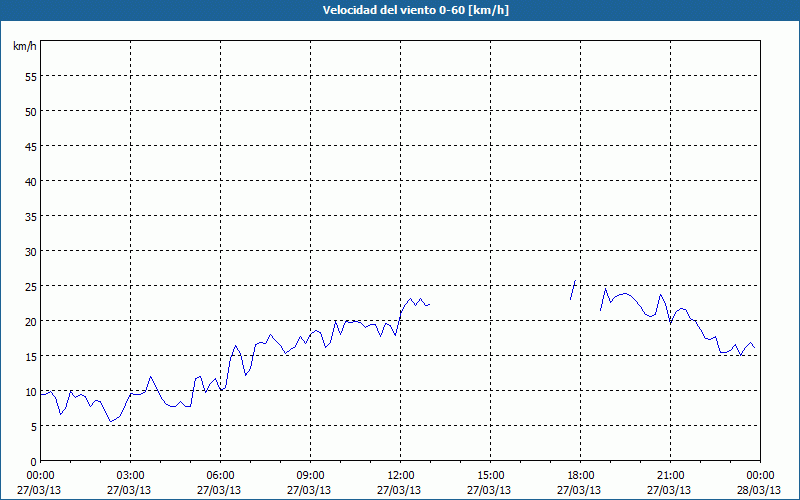This screenshot has height=500, width=800.
Task: Click the 27/03/13 date beneath the first 00:00
Action: (39, 490)
